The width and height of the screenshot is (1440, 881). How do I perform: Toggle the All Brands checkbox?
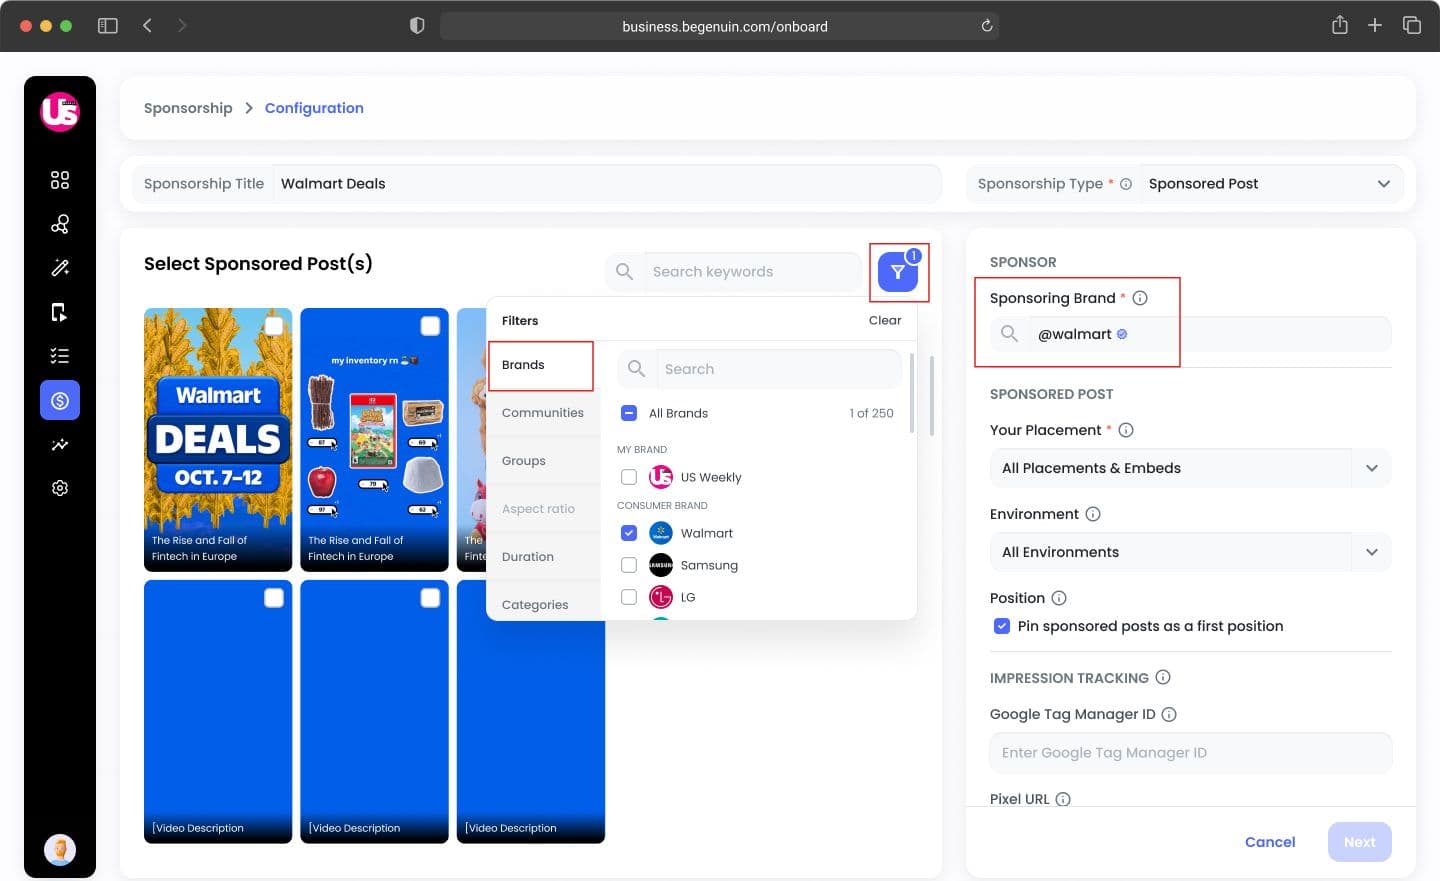pyautogui.click(x=629, y=413)
